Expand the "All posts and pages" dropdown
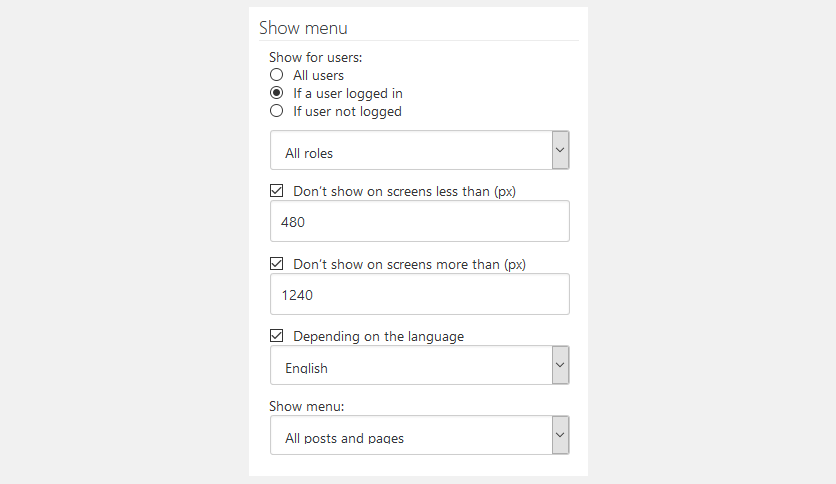Image resolution: width=836 pixels, height=484 pixels. [410, 437]
